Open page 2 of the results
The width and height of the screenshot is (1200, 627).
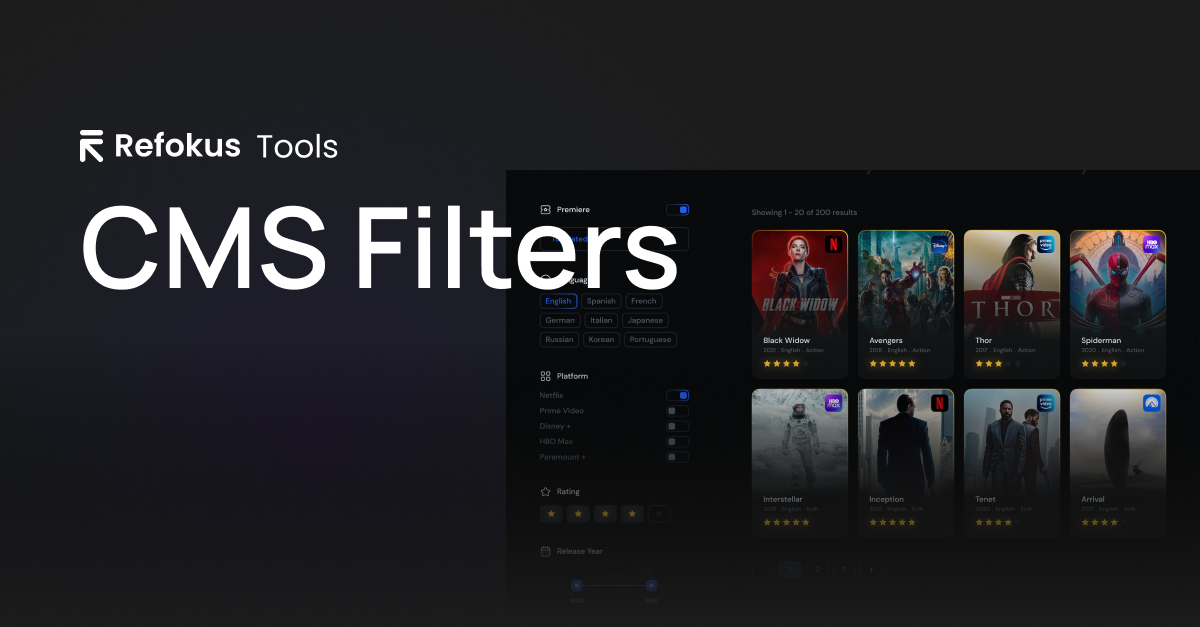817,569
